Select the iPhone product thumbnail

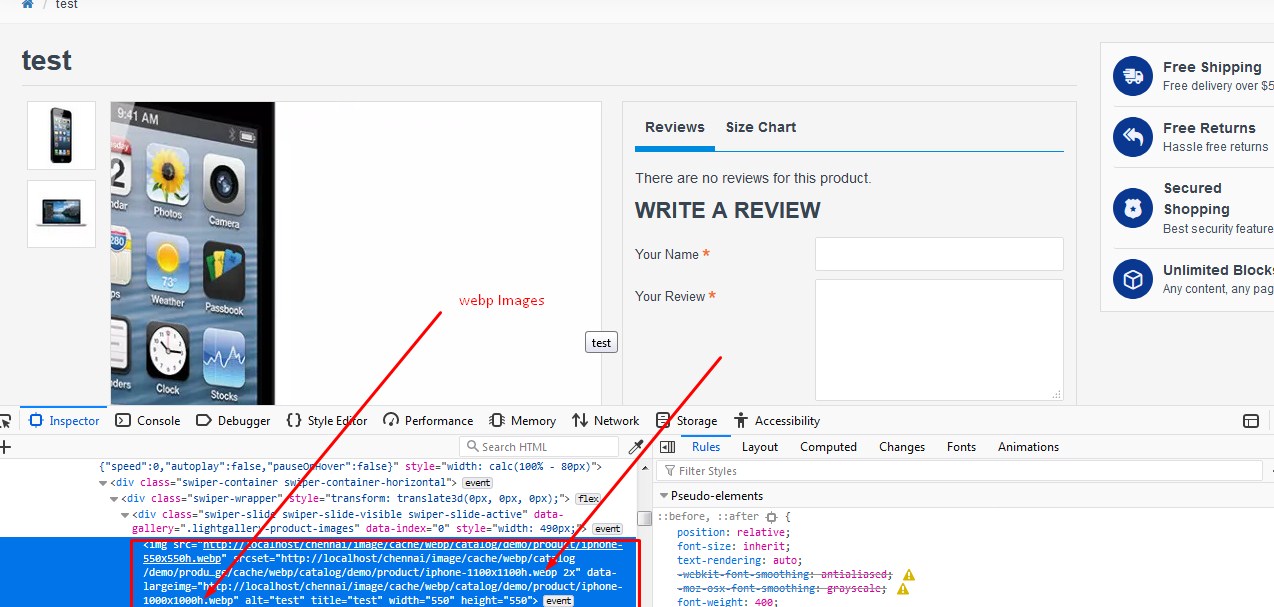pos(61,135)
